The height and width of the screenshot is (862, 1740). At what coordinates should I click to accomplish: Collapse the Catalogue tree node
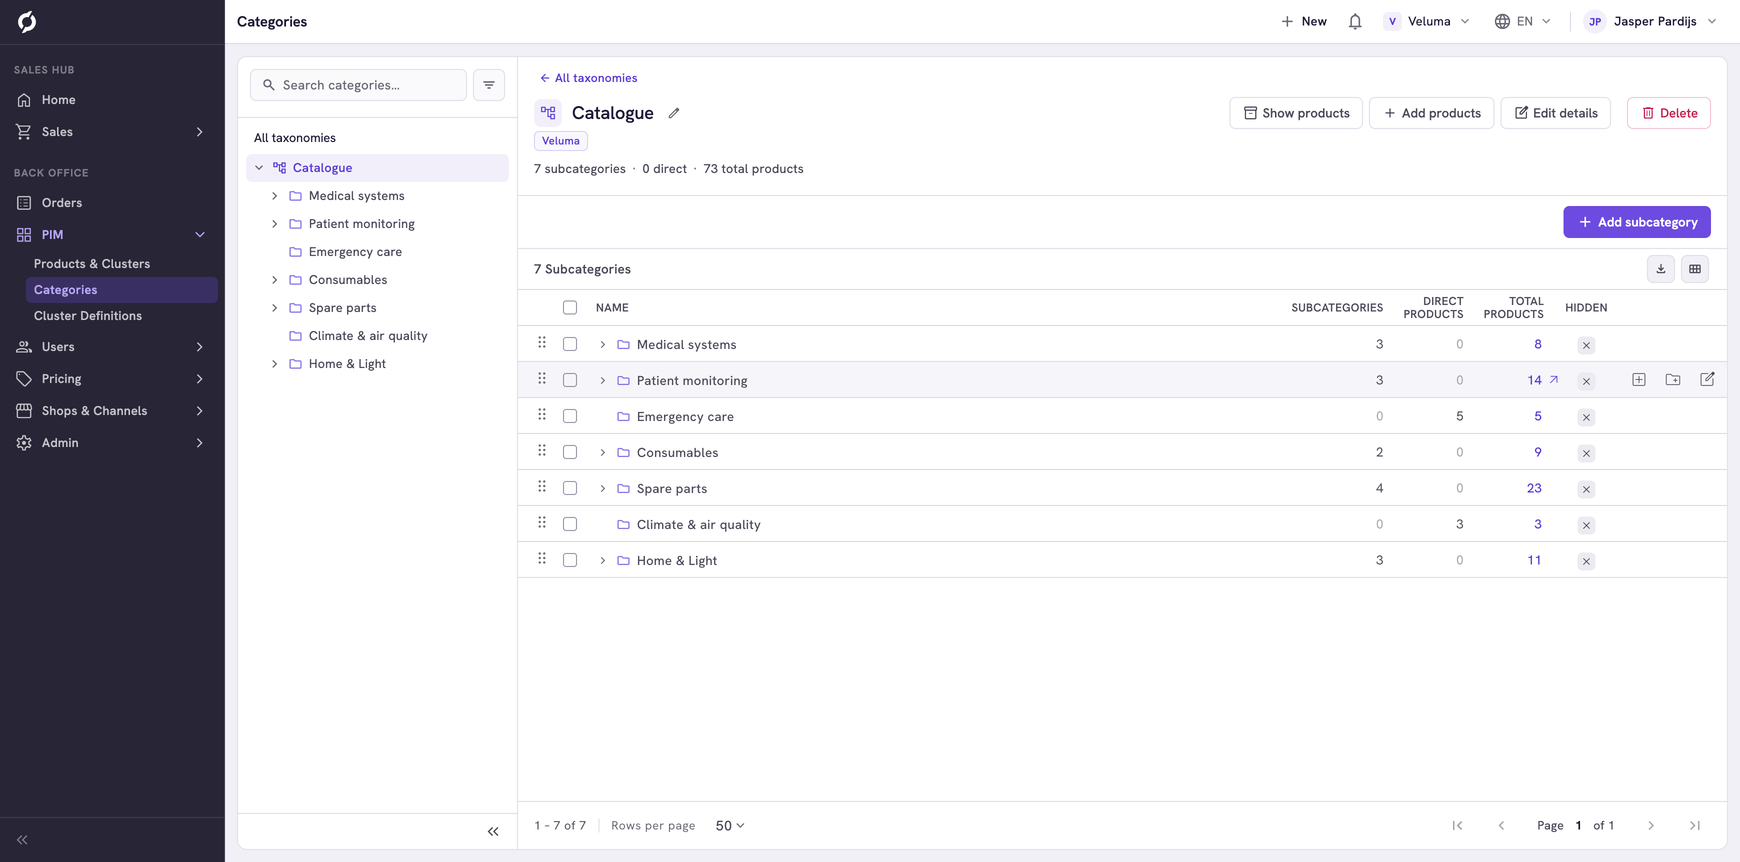pyautogui.click(x=259, y=168)
